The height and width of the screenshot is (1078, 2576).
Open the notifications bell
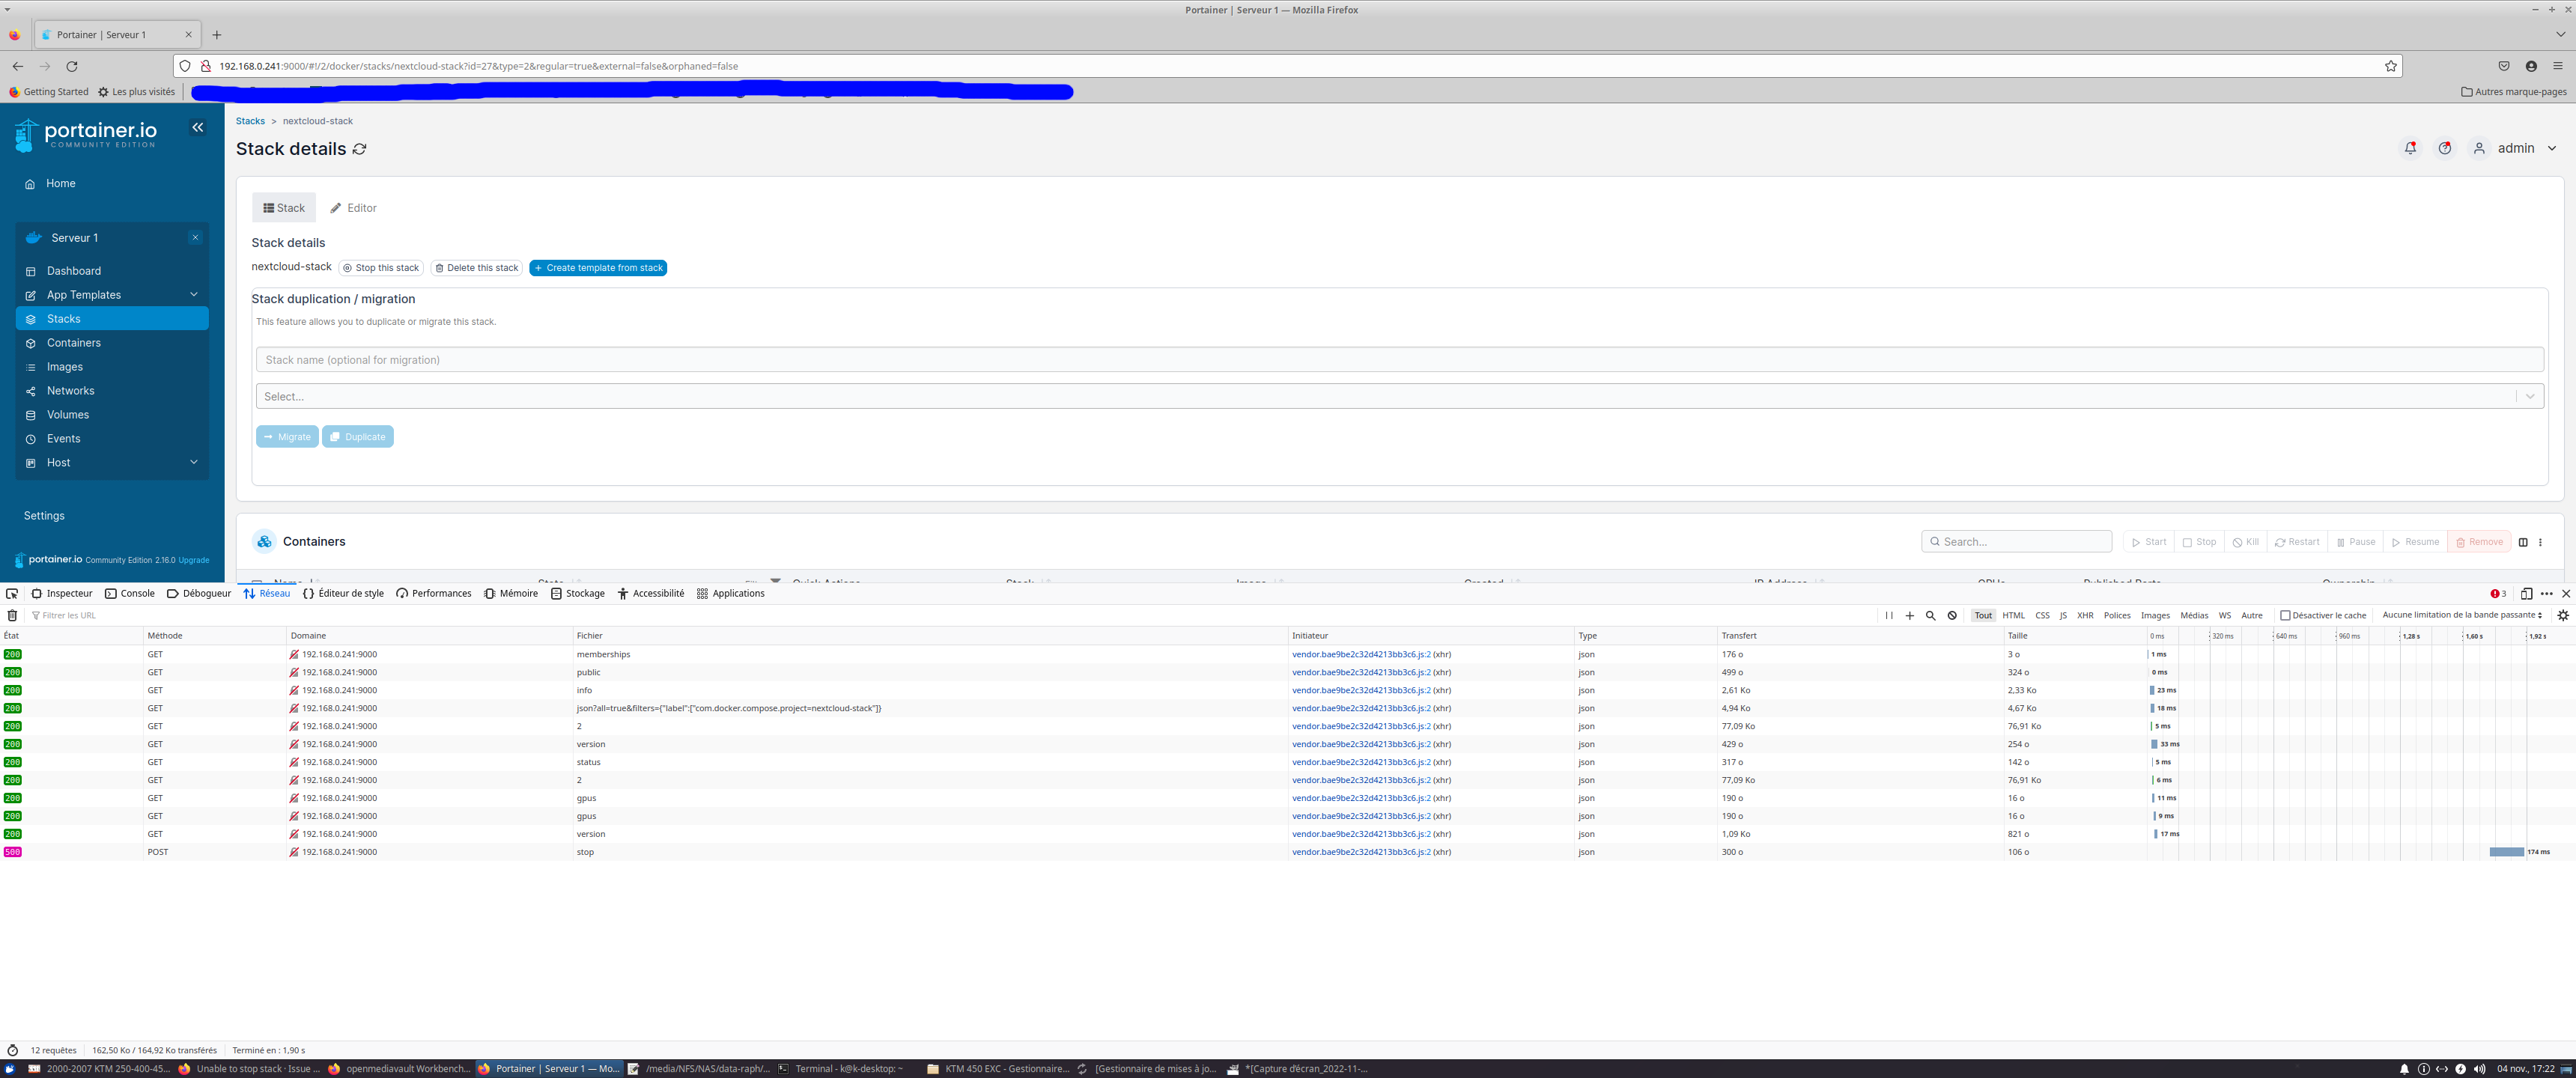[x=2410, y=147]
